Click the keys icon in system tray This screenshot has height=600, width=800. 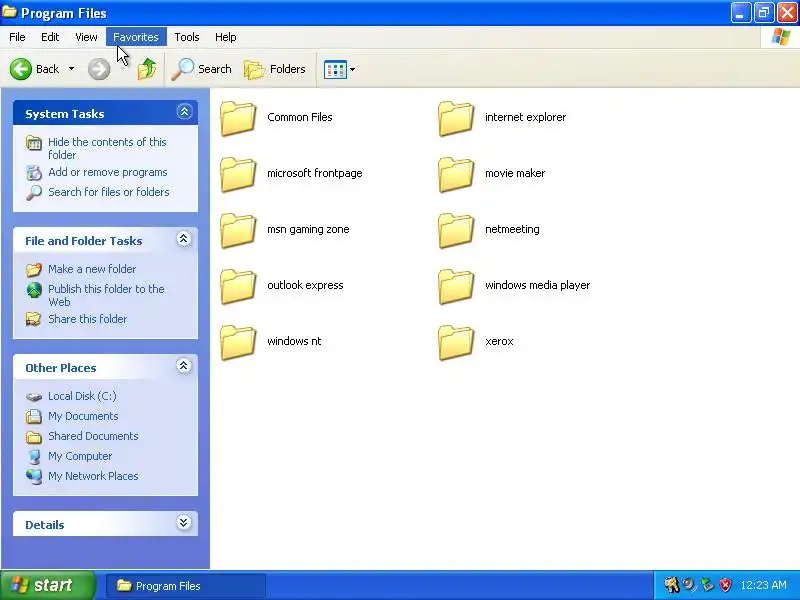pos(671,585)
